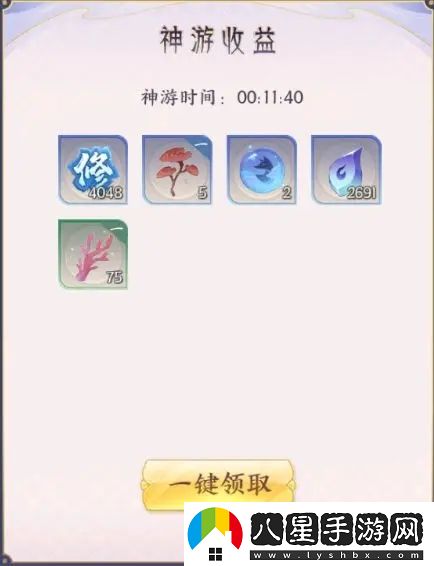Click the 八星手游网 watermark text
Screen dimensions: 434x566
(x=337, y=528)
